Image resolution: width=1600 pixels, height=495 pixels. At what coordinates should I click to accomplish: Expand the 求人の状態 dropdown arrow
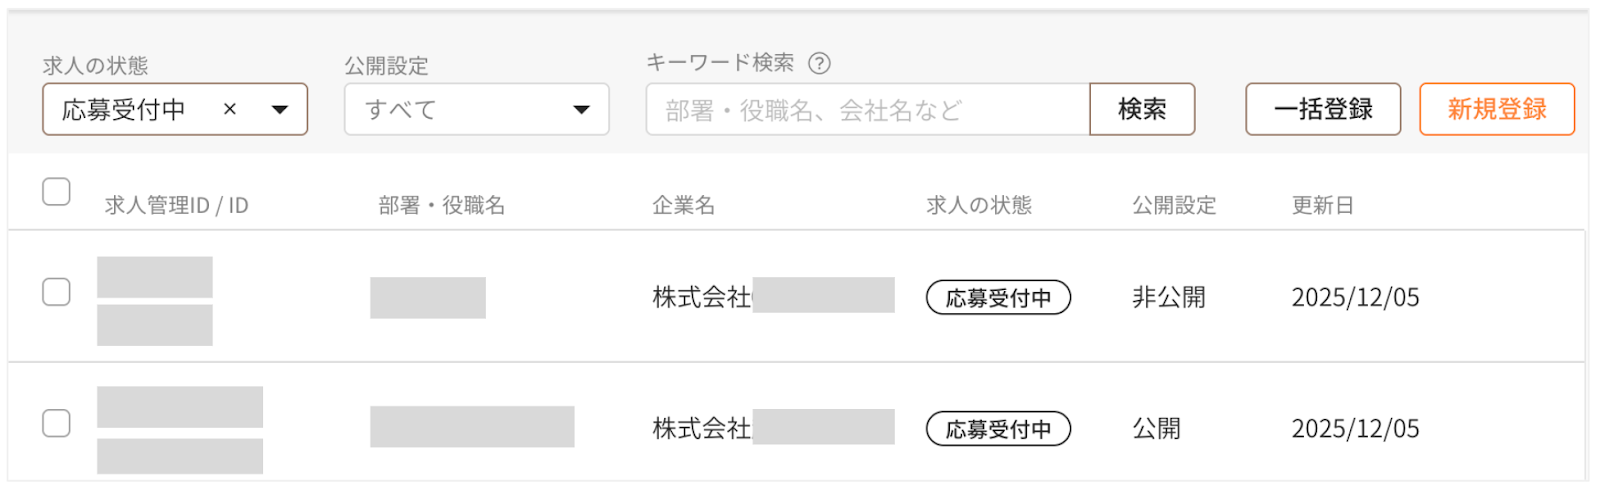point(280,109)
